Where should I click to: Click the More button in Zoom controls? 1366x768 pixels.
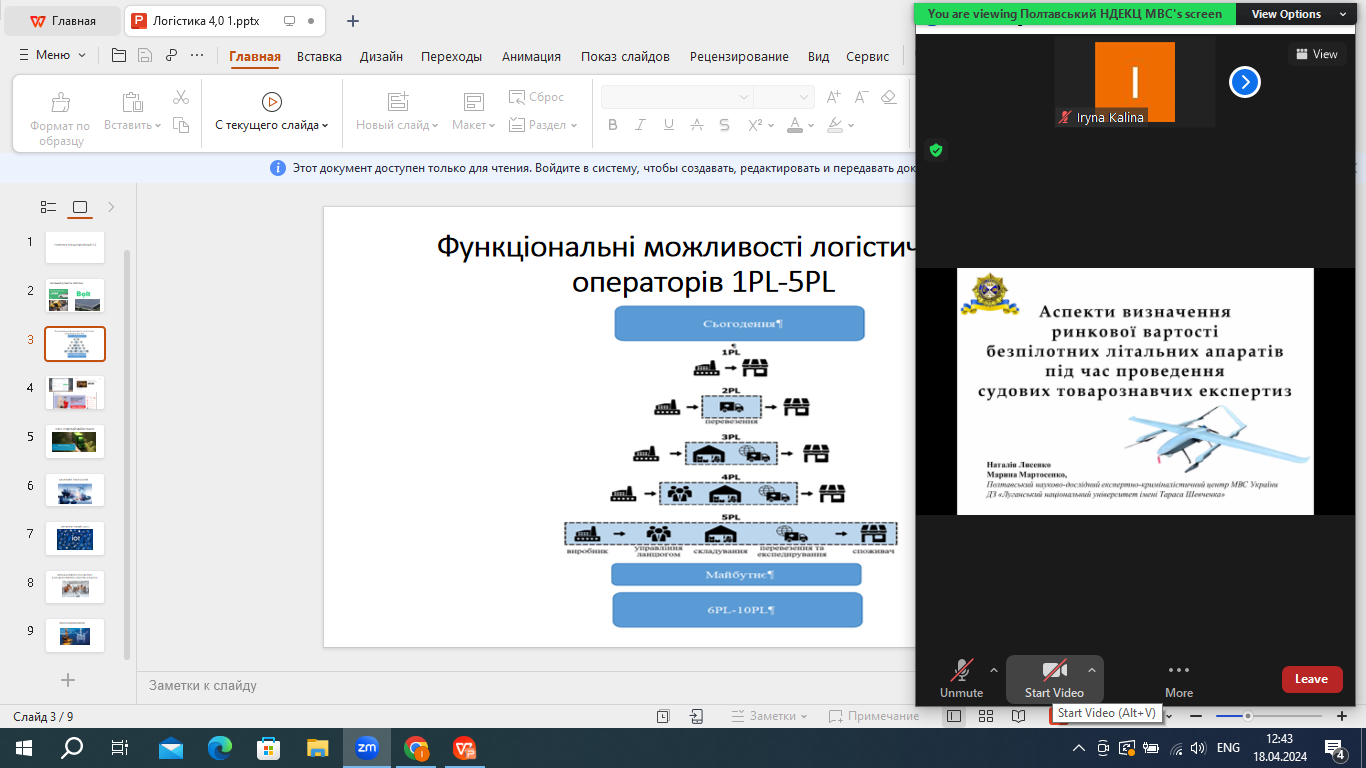pyautogui.click(x=1178, y=678)
